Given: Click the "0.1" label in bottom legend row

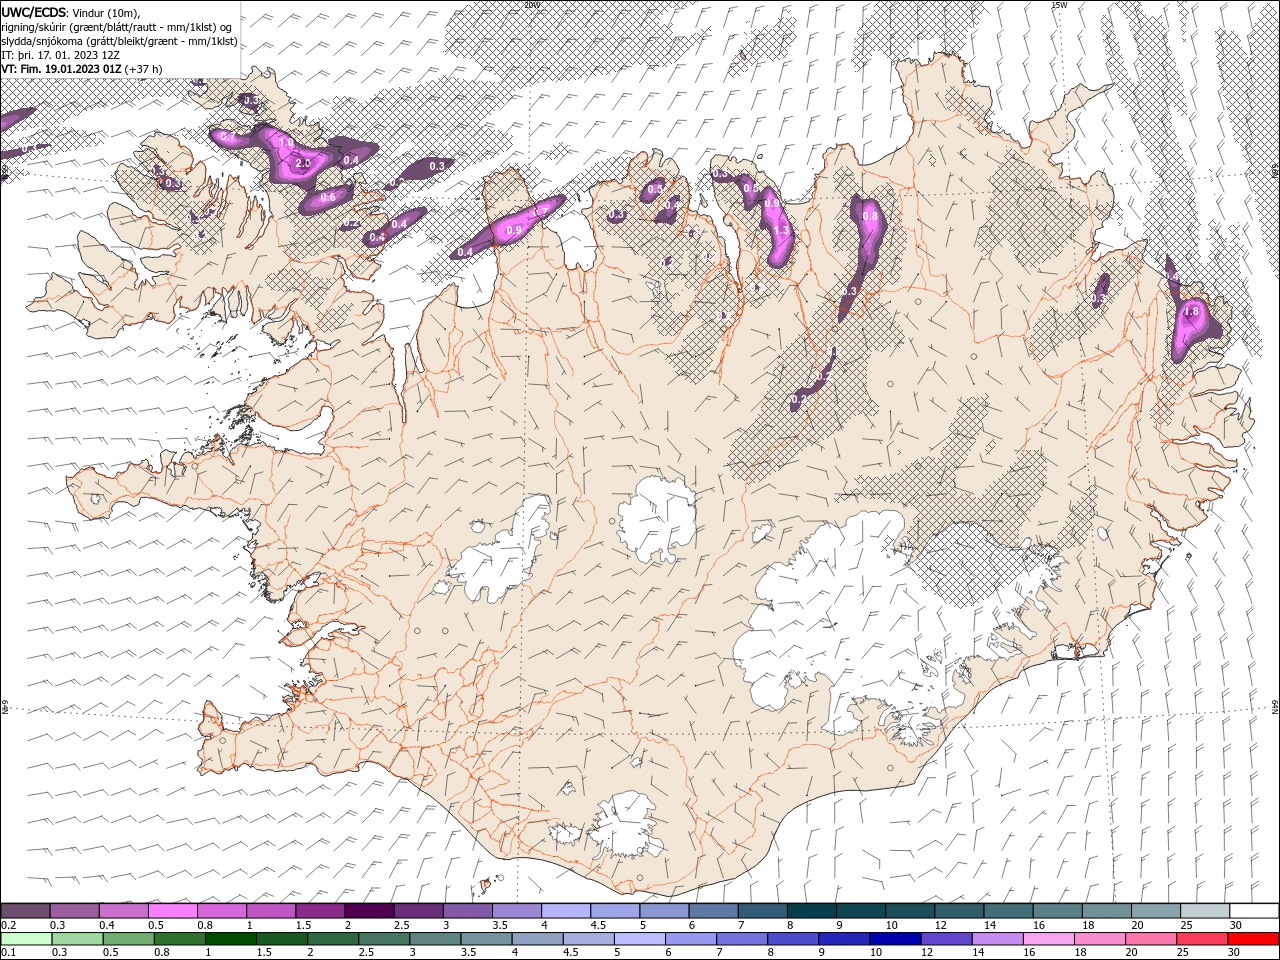Looking at the screenshot, I should (x=8, y=954).
